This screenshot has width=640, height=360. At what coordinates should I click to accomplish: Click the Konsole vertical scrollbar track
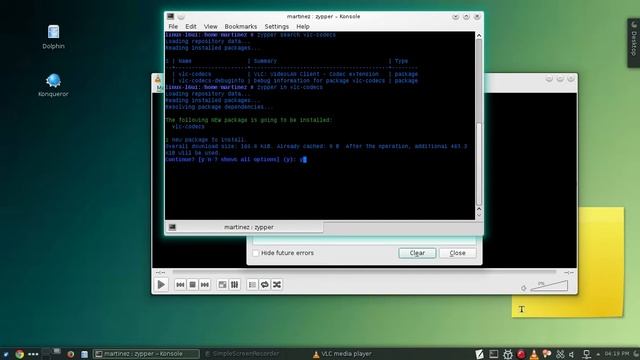[x=479, y=122]
